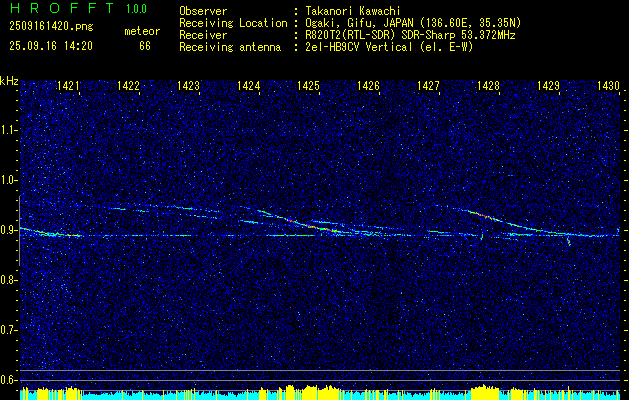Click the Observer field label

tap(203, 11)
